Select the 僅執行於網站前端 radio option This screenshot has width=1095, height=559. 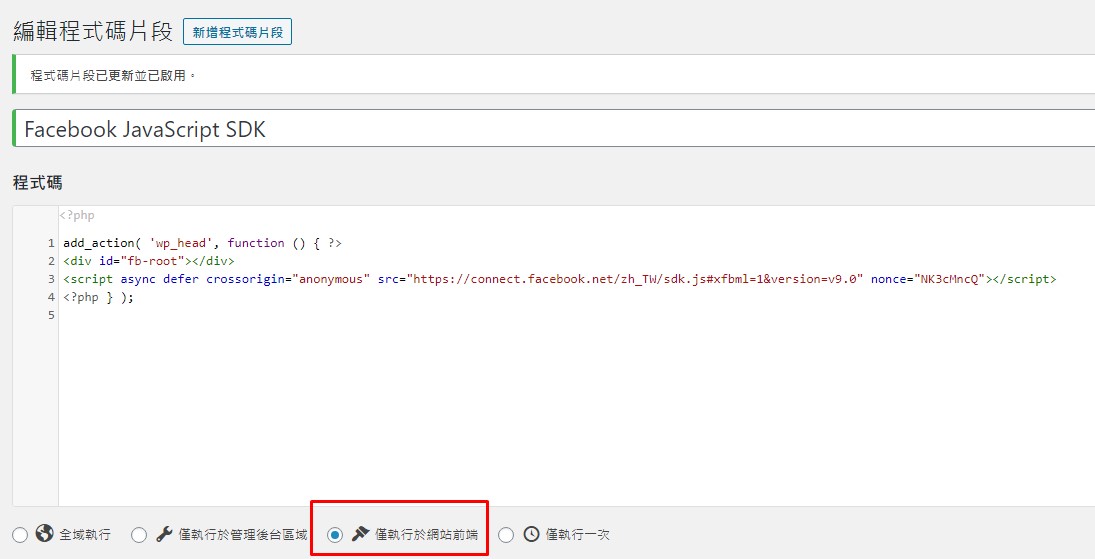(335, 535)
